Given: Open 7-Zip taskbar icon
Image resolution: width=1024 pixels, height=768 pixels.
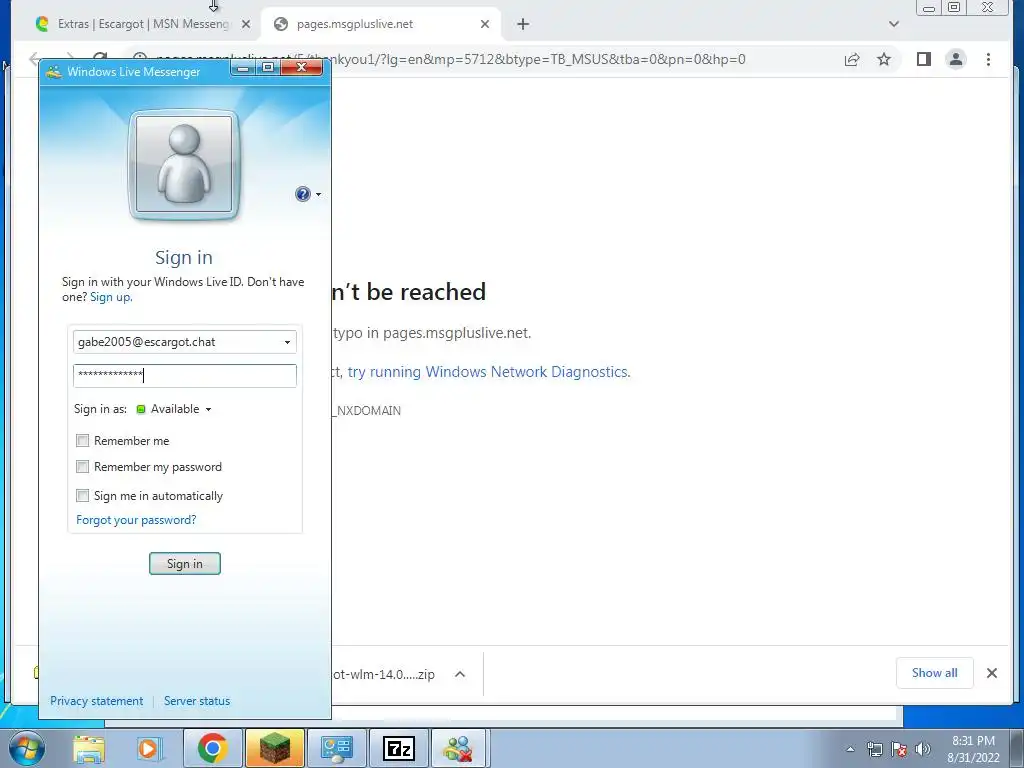Looking at the screenshot, I should pyautogui.click(x=398, y=748).
